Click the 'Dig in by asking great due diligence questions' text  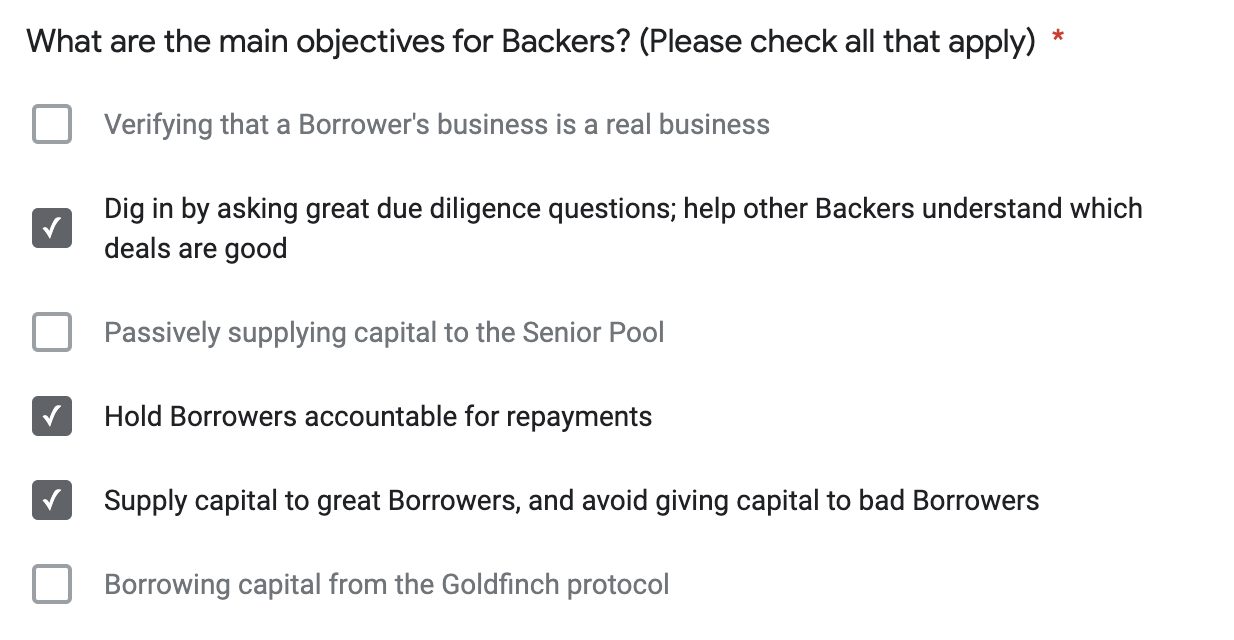391,209
